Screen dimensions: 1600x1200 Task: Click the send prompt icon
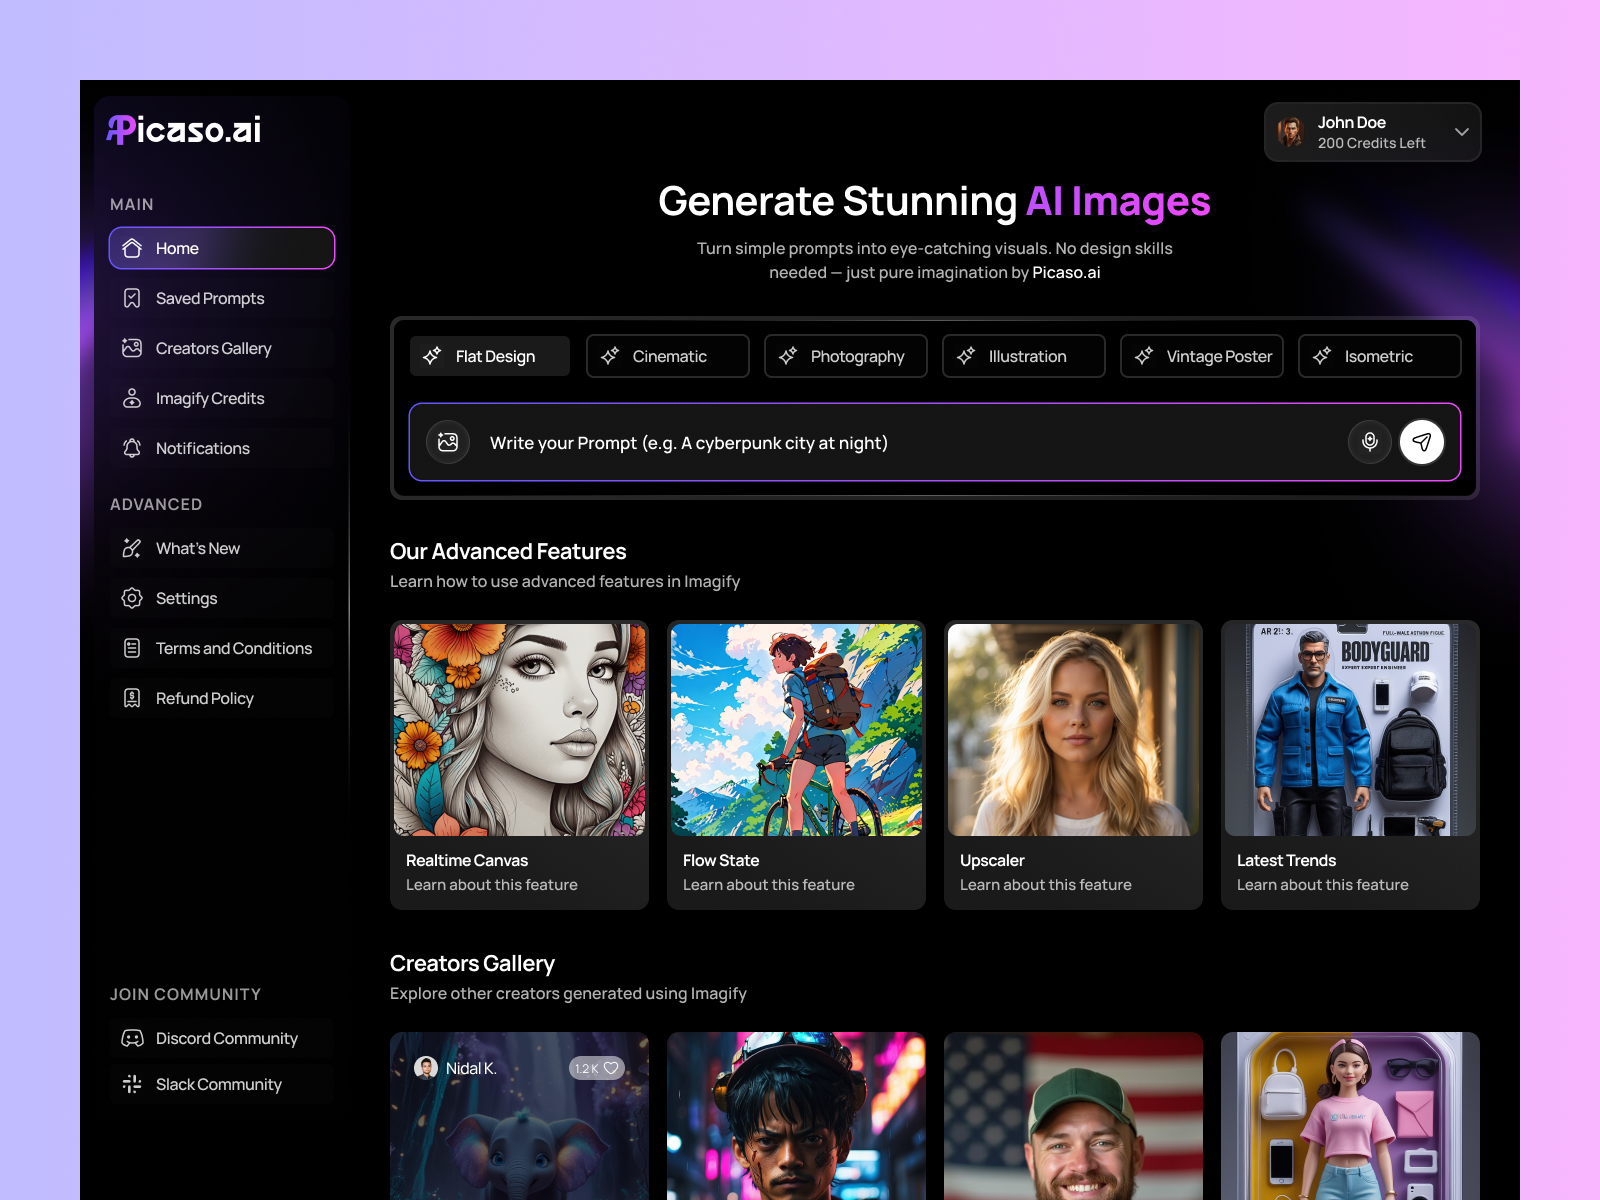click(x=1423, y=442)
